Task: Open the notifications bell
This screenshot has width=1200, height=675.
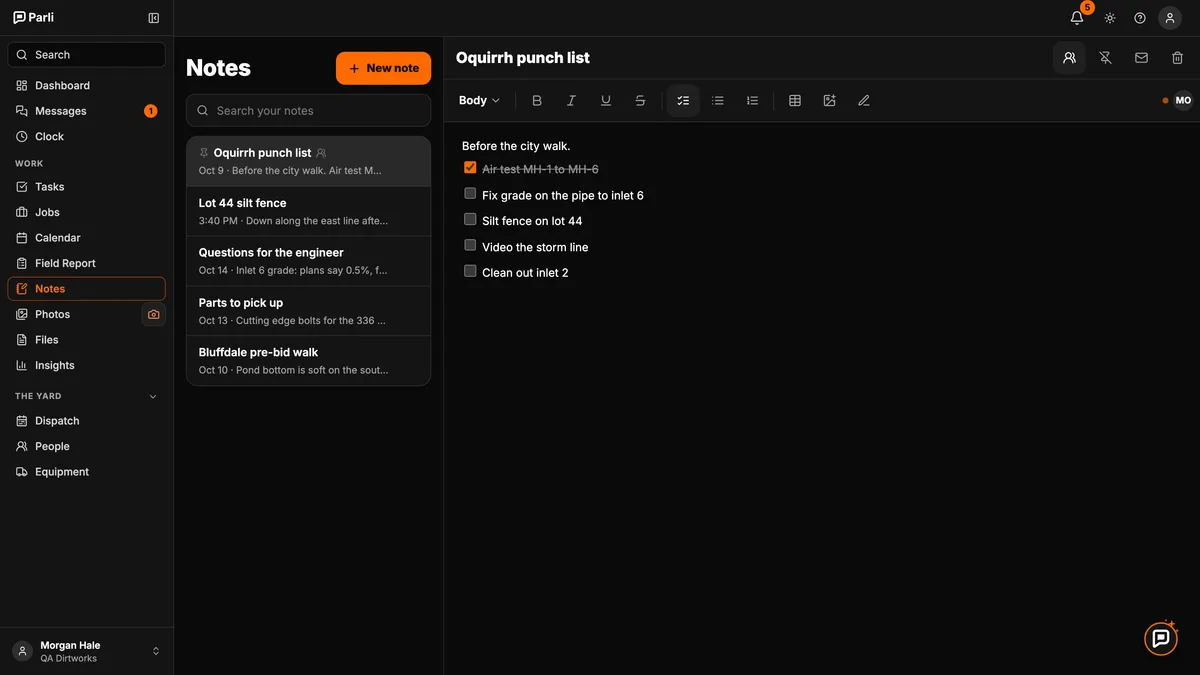Action: [1077, 18]
